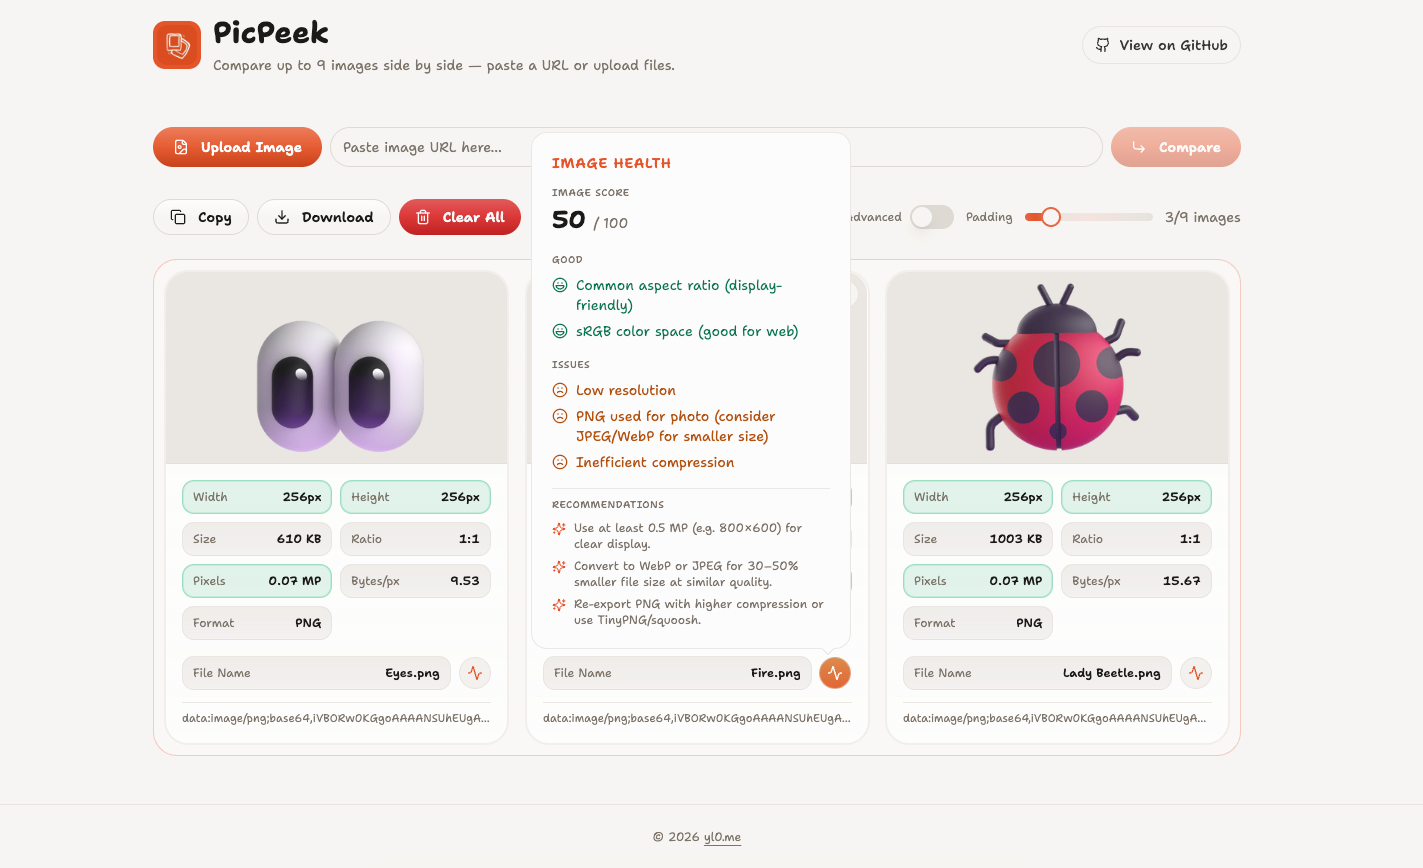1423x868 pixels.
Task: Show image health for Lady Beetle.png
Action: click(x=1195, y=673)
